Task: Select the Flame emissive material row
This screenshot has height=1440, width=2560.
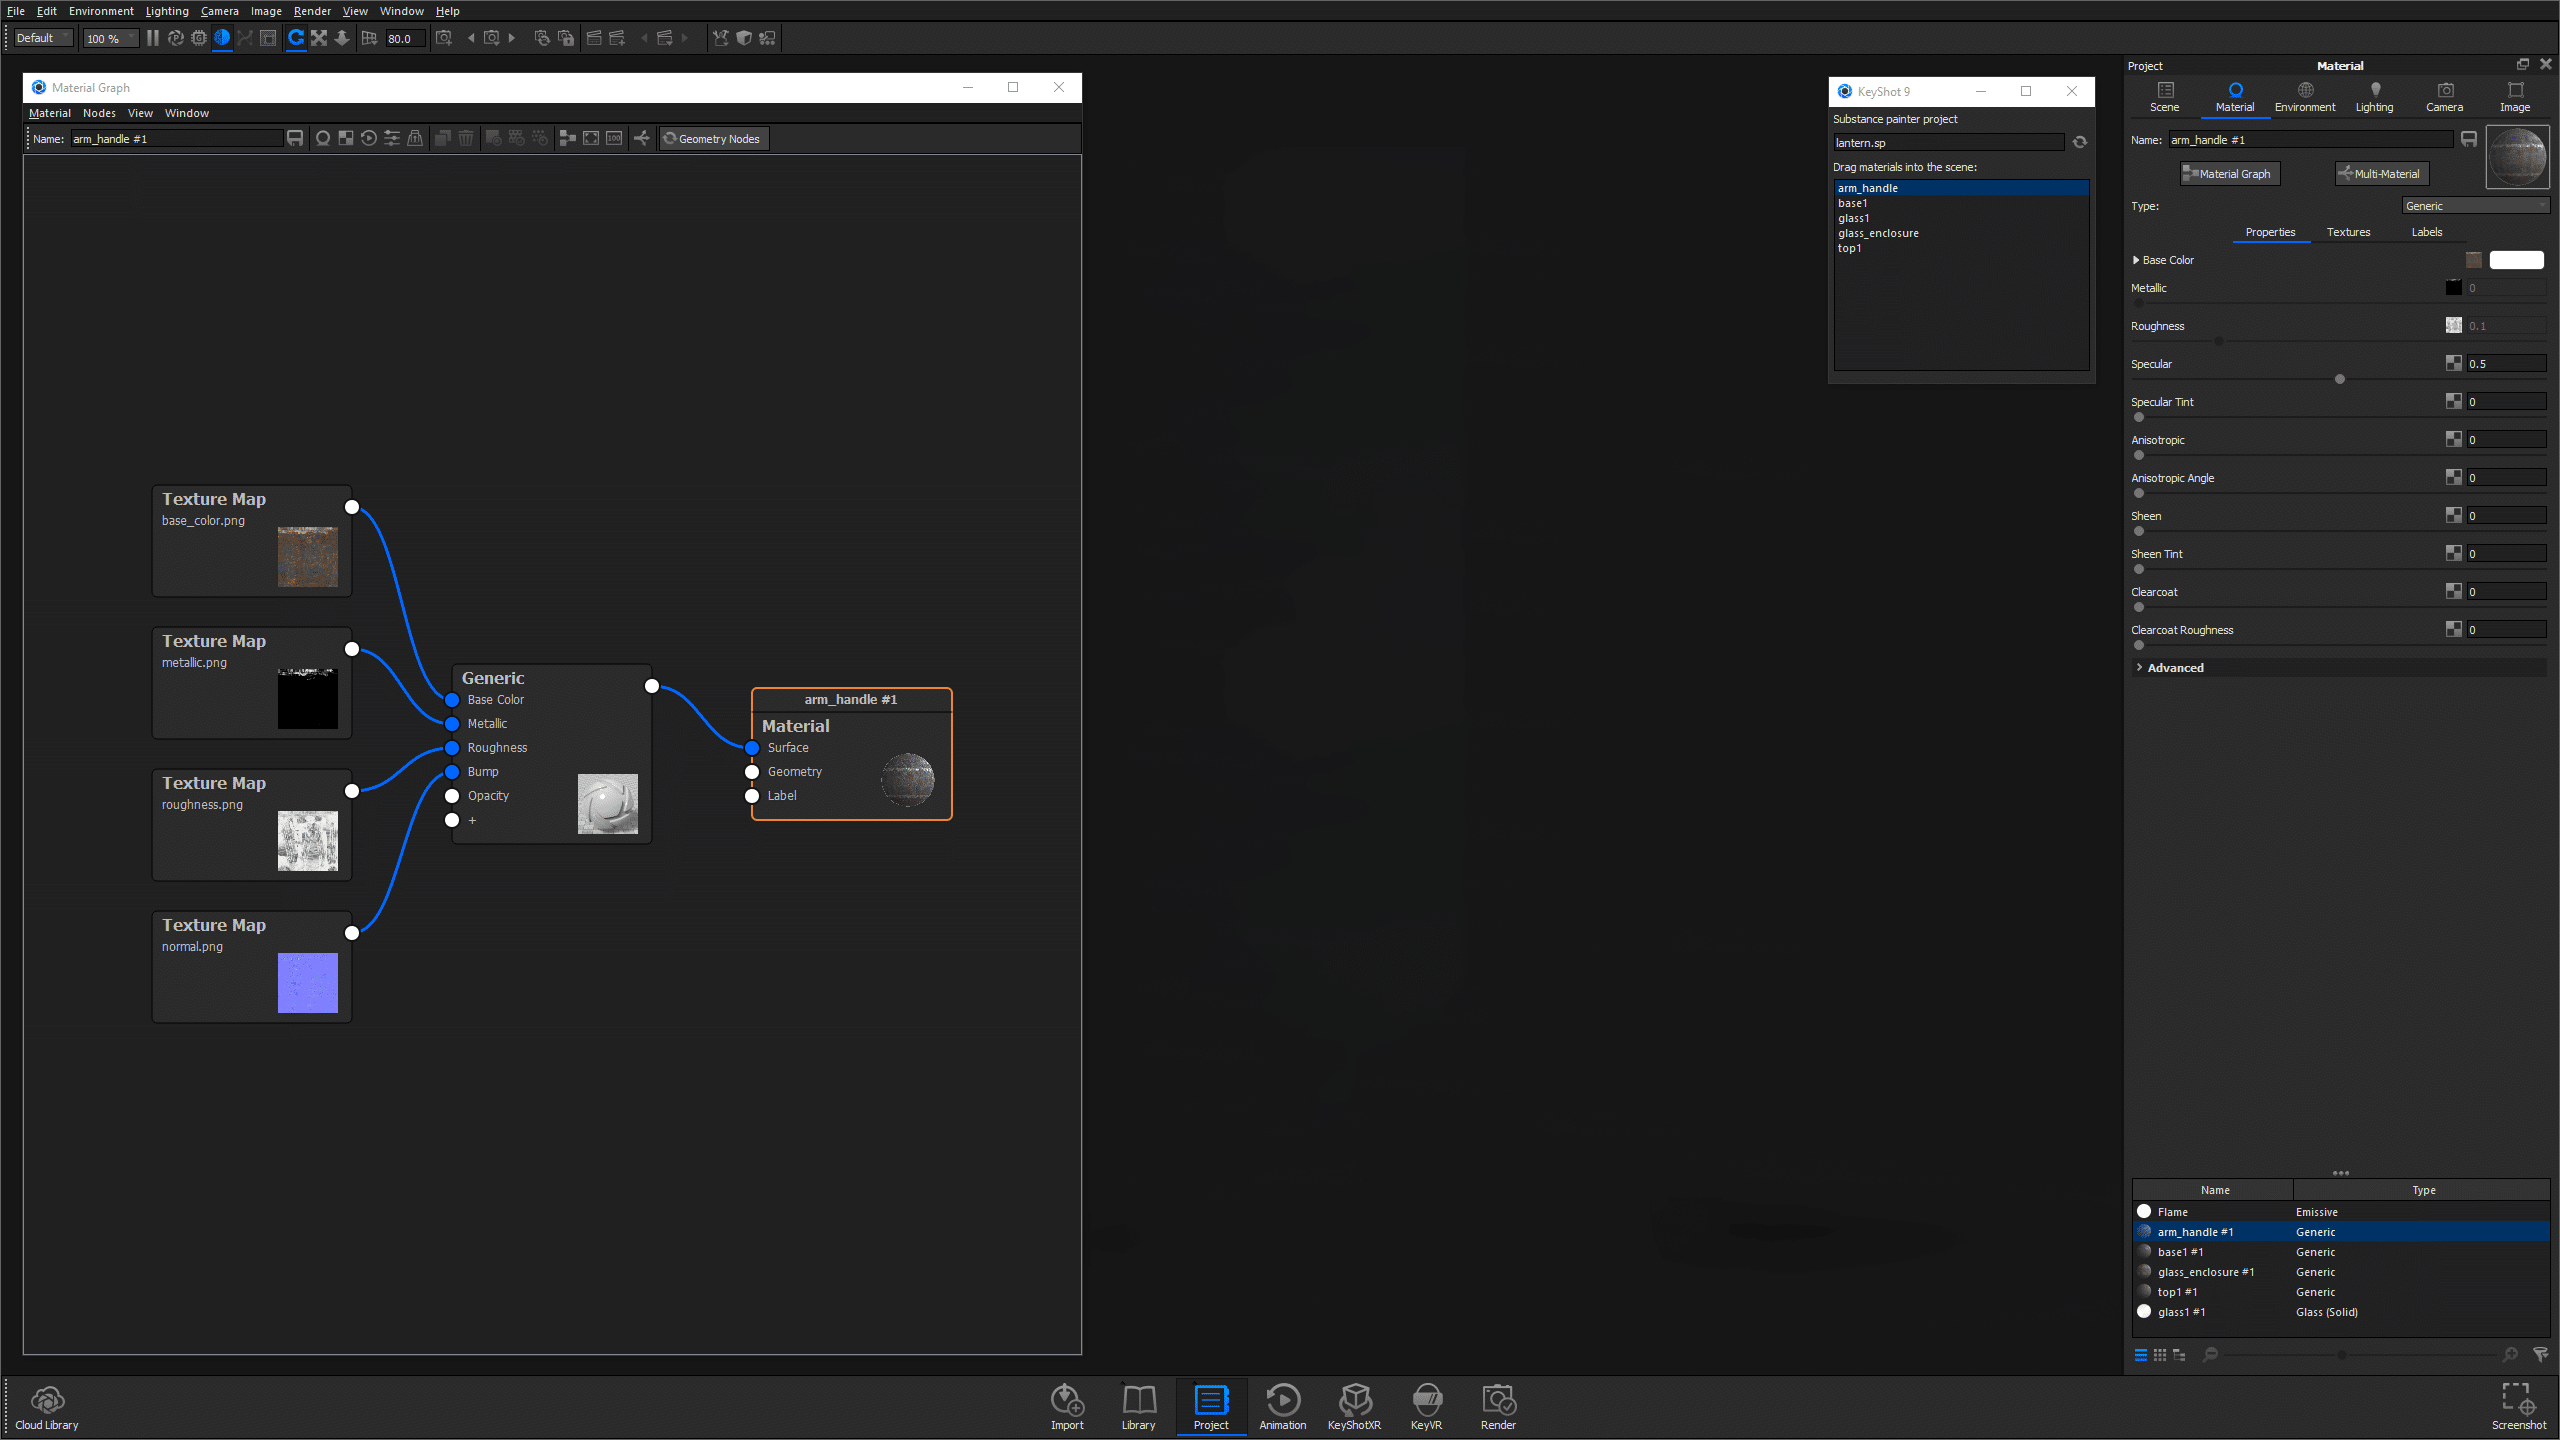Action: [2340, 1212]
